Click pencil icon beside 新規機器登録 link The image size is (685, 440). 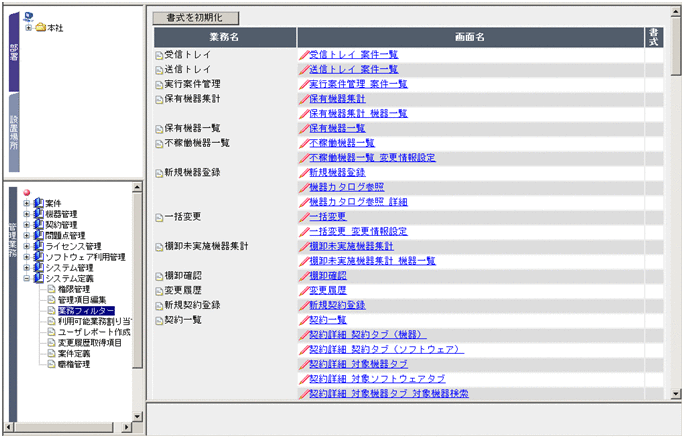(304, 173)
